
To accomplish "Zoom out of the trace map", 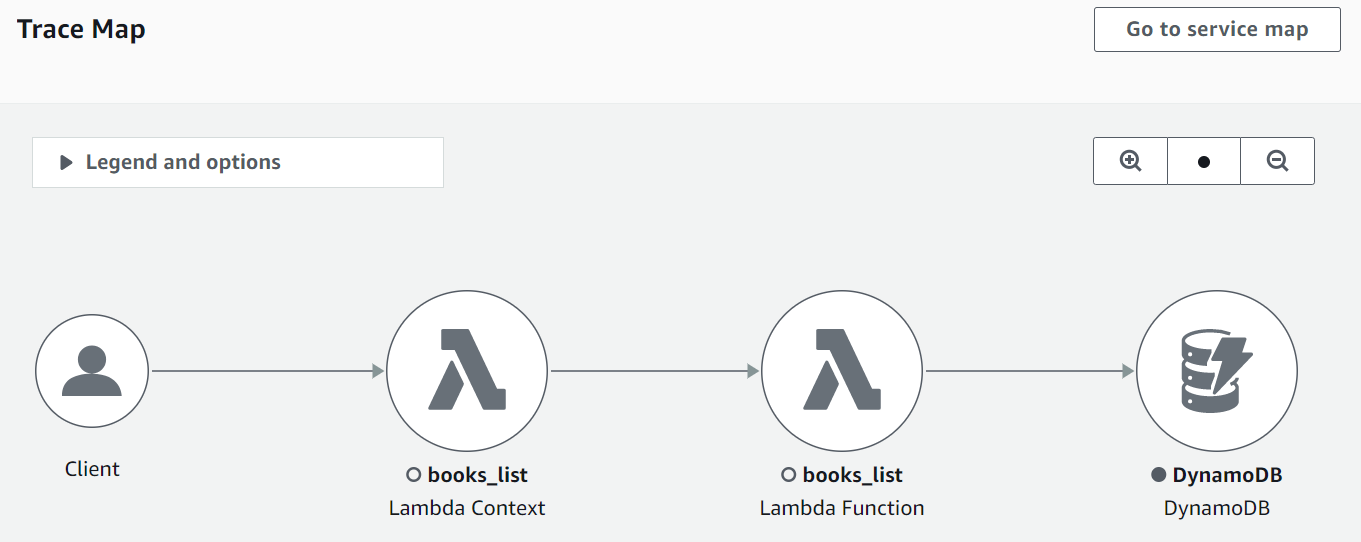I will tap(1277, 162).
